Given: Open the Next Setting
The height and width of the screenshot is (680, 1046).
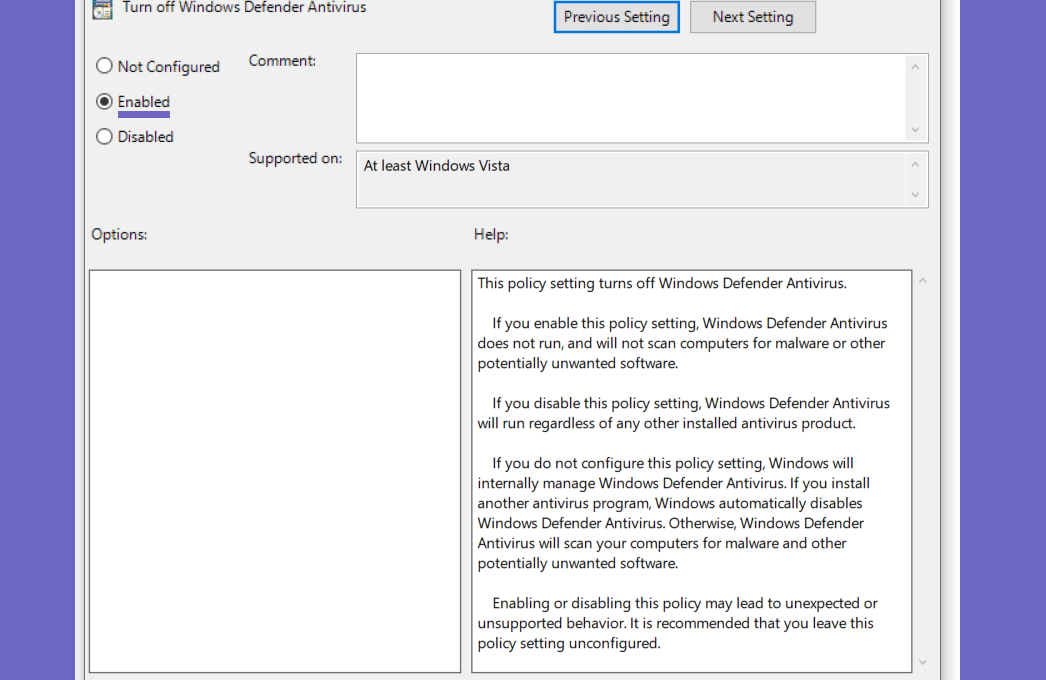Looking at the screenshot, I should [x=752, y=17].
